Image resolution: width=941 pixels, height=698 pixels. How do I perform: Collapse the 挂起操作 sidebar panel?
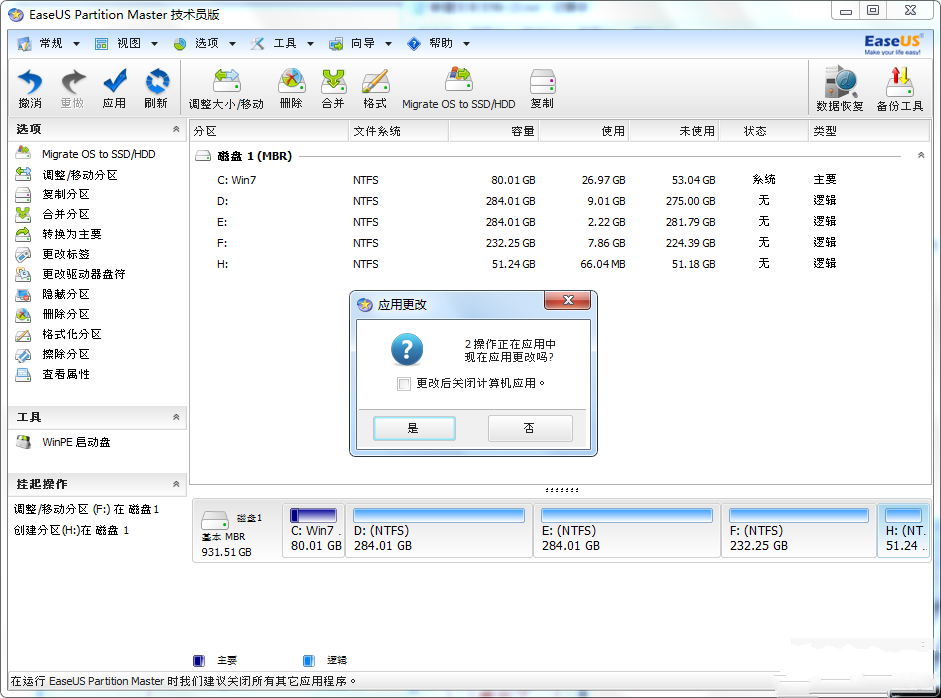[176, 484]
